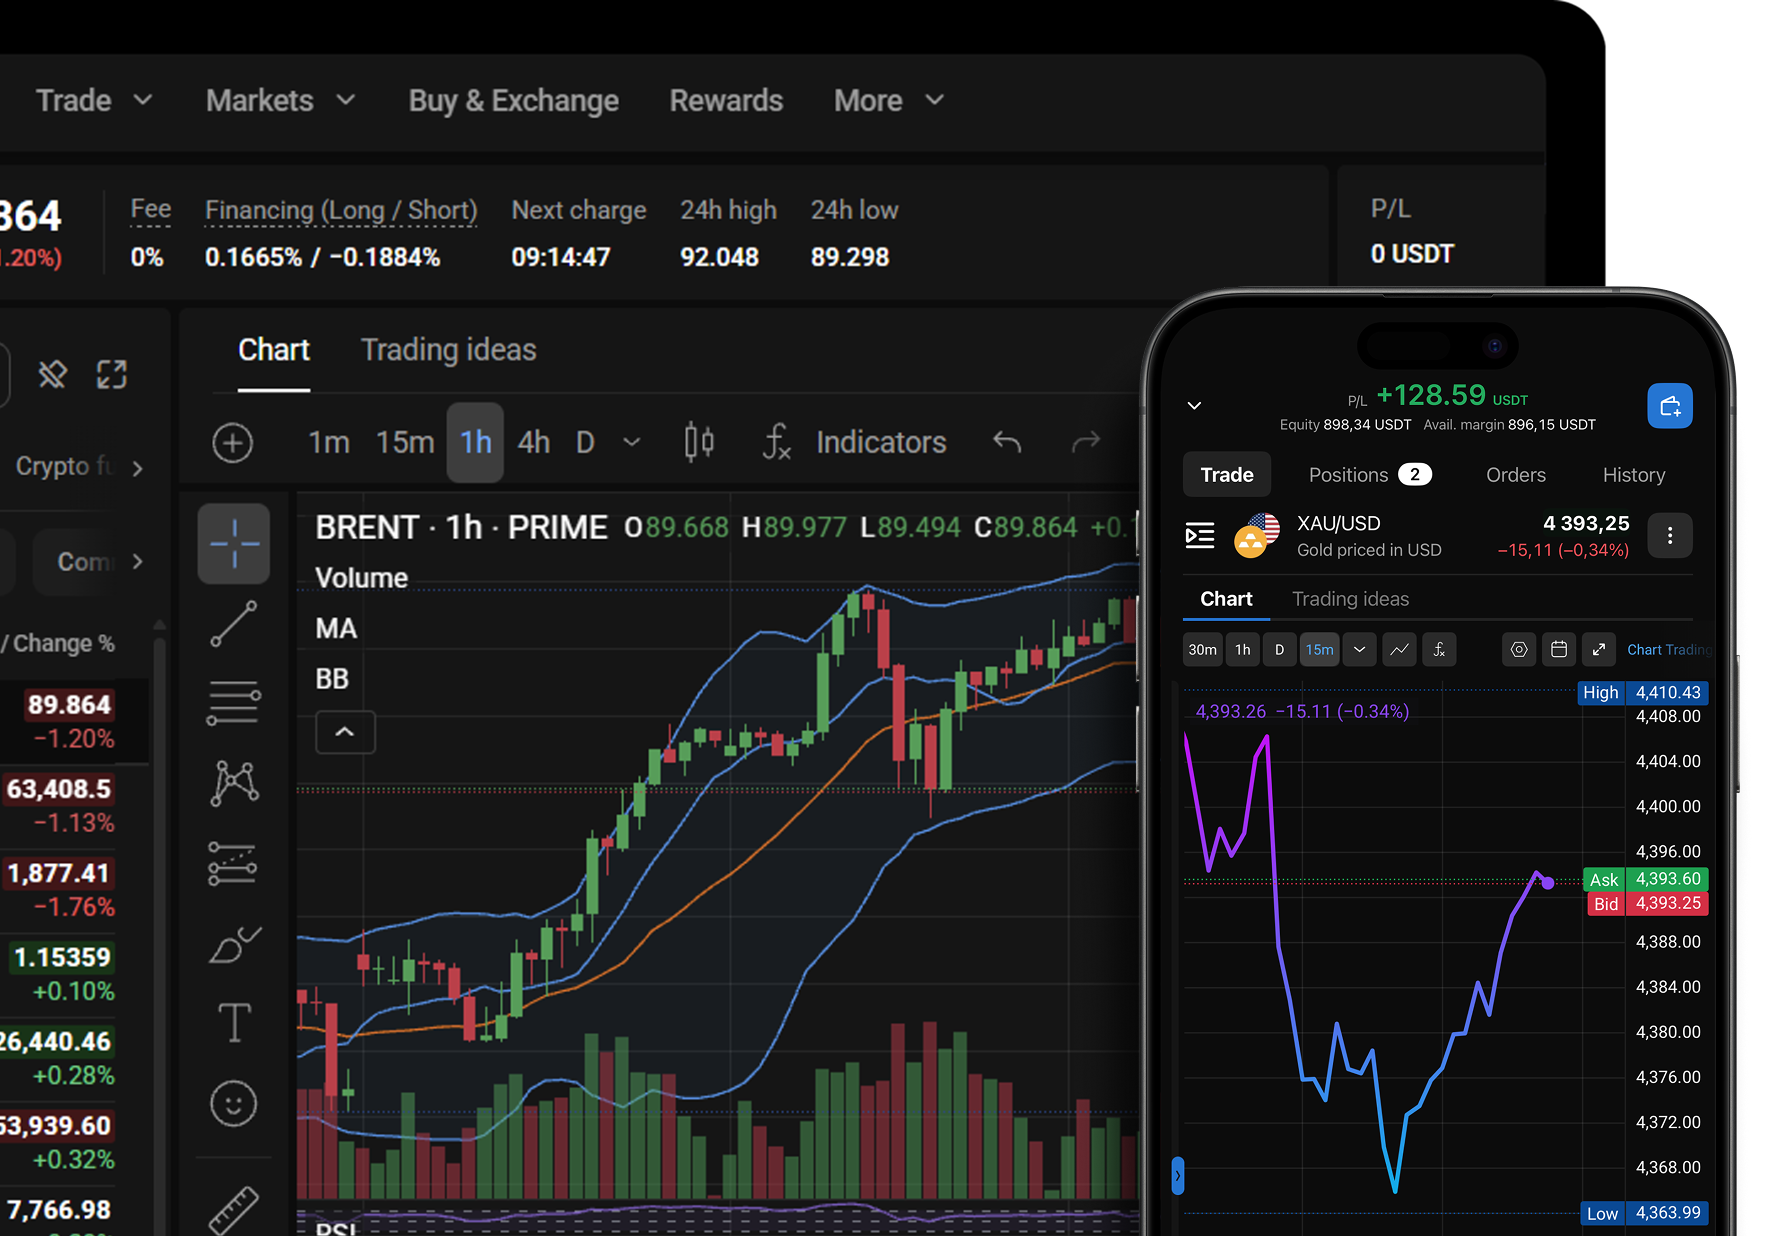Tap the blue side handle on phone chart

[1177, 1176]
